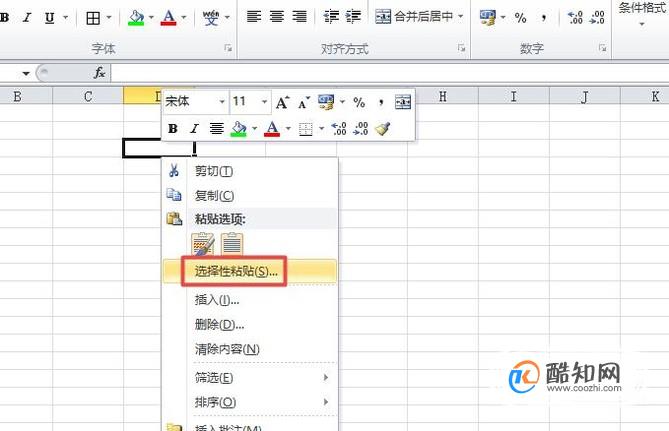Click Bold on the mini toolbar
669x431 pixels.
173,128
